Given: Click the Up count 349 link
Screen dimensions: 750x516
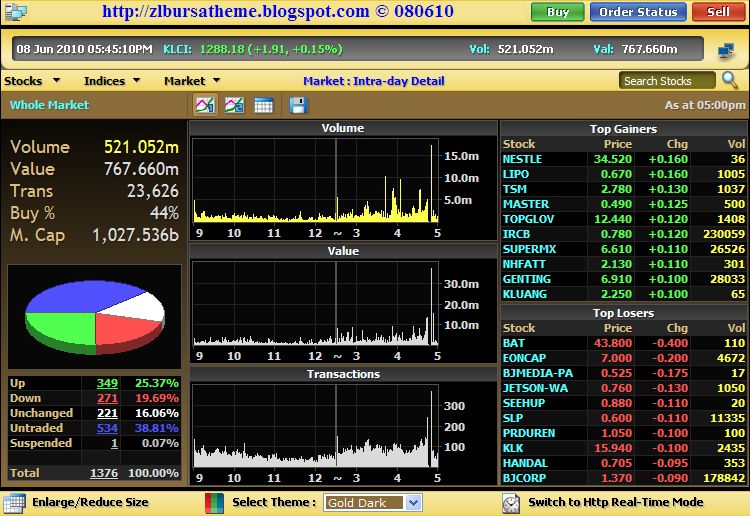Looking at the screenshot, I should coord(107,383).
